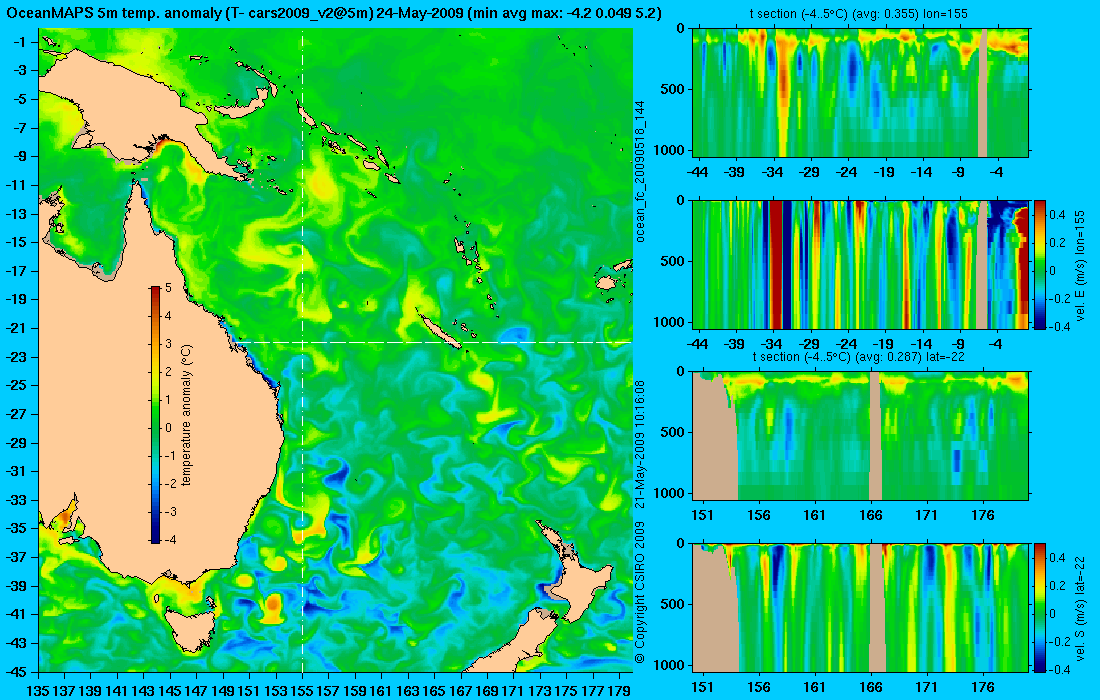Open the eastward velocity section plot at lon=155
Viewport: 1100px width, 700px height.
[x=860, y=264]
